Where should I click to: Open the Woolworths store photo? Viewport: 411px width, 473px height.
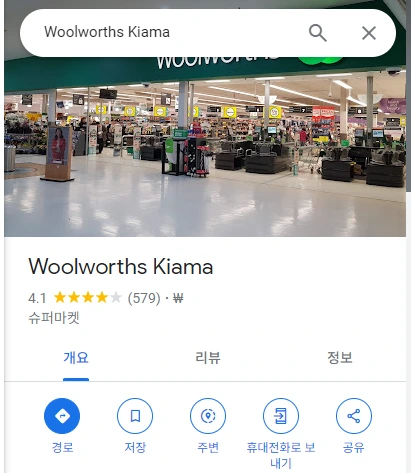[x=205, y=147]
